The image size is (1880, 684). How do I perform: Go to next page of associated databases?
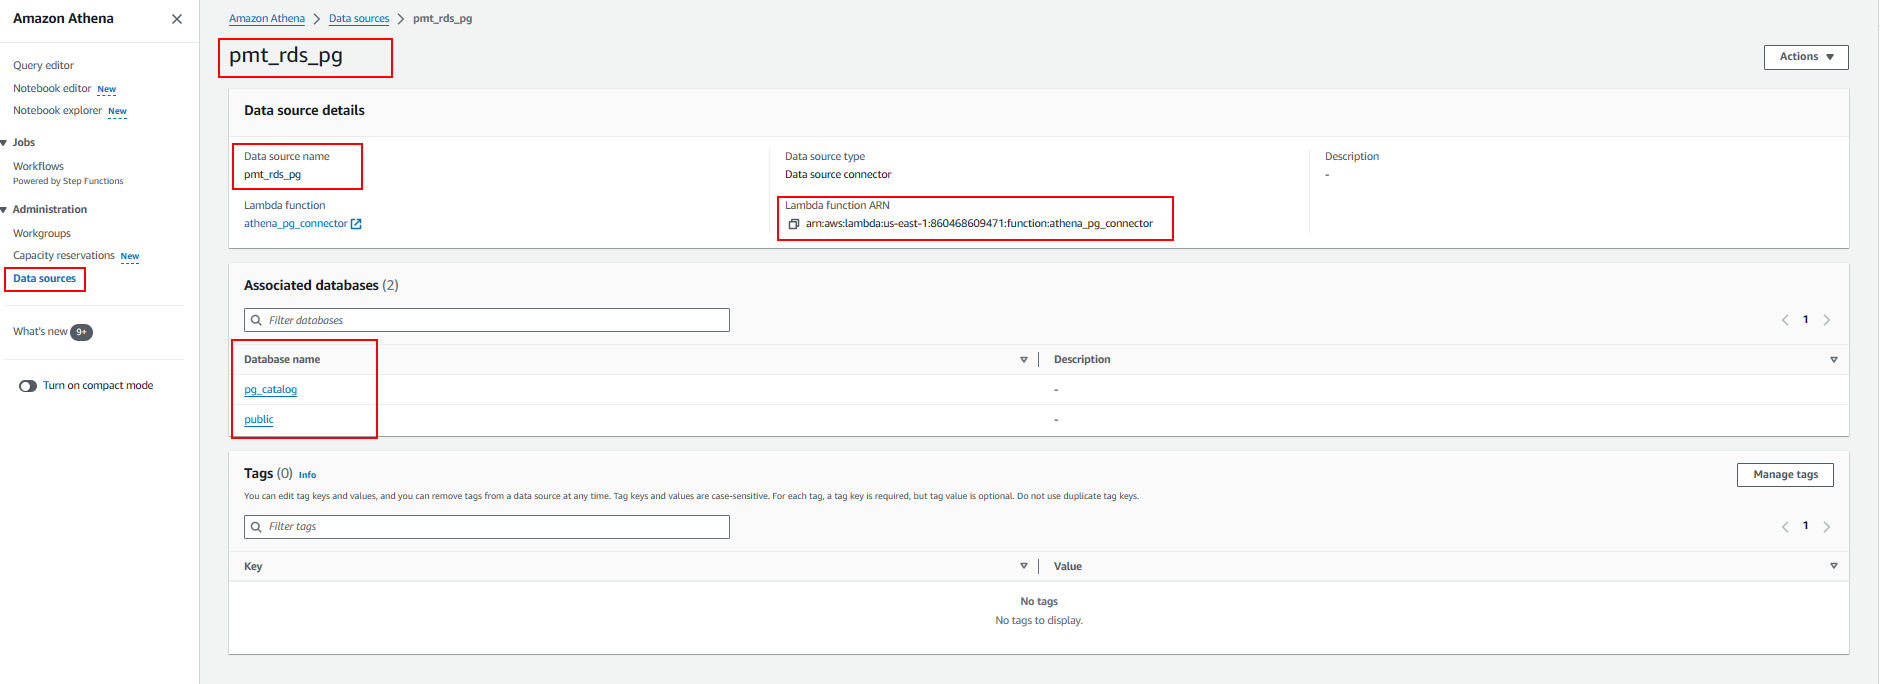pos(1827,320)
